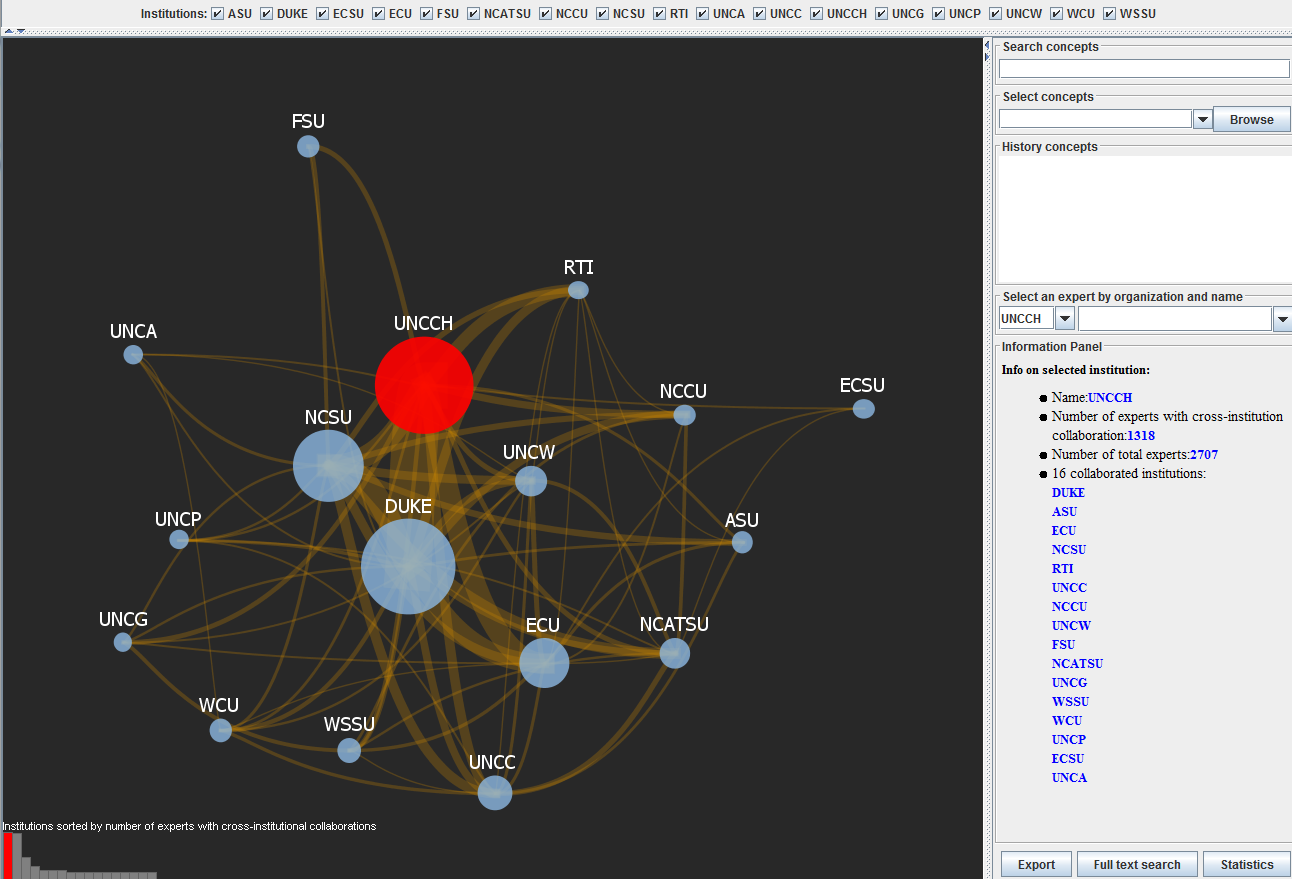Click the Export button
The image size is (1292, 879).
[x=1036, y=865]
